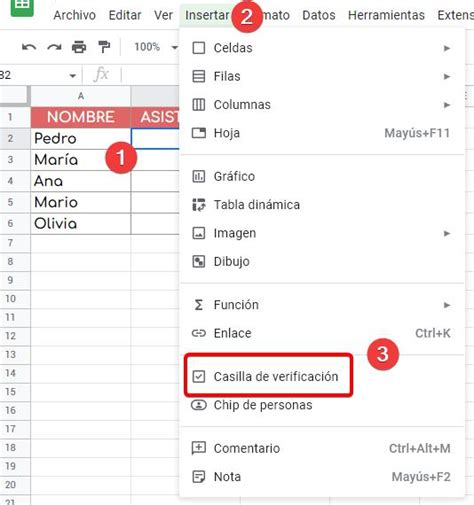Expand the Imagen submenu

[322, 233]
